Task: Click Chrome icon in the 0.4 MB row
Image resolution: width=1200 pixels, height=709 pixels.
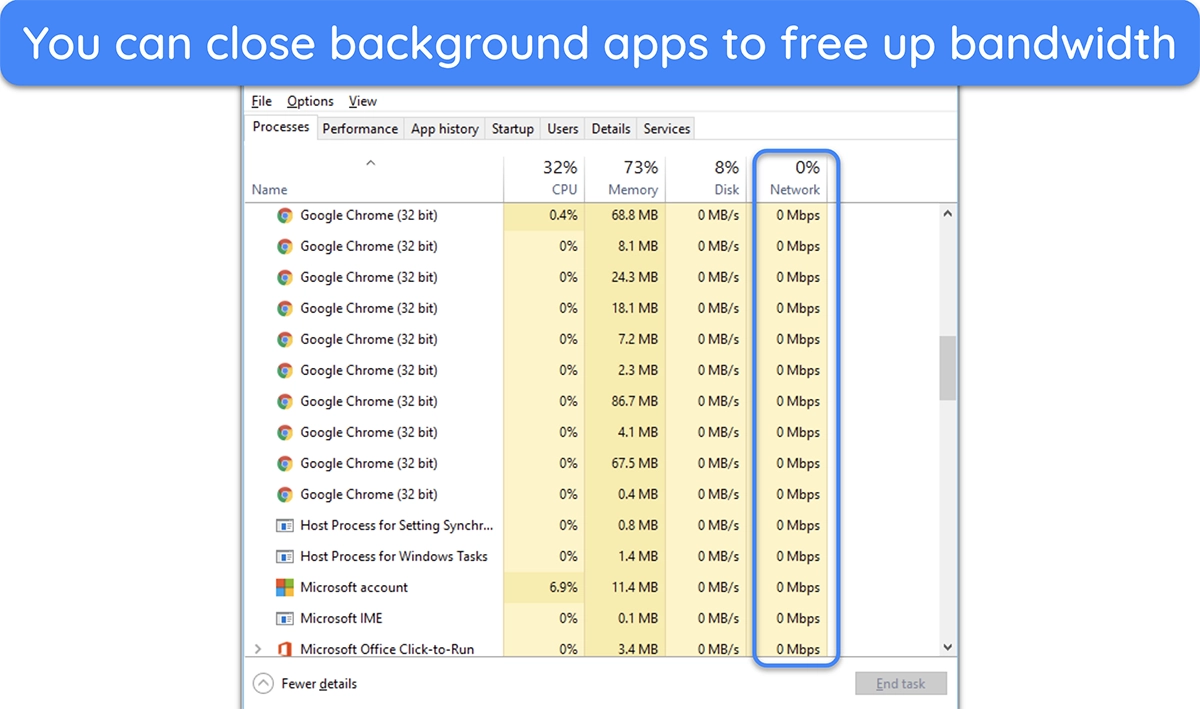Action: click(x=285, y=494)
